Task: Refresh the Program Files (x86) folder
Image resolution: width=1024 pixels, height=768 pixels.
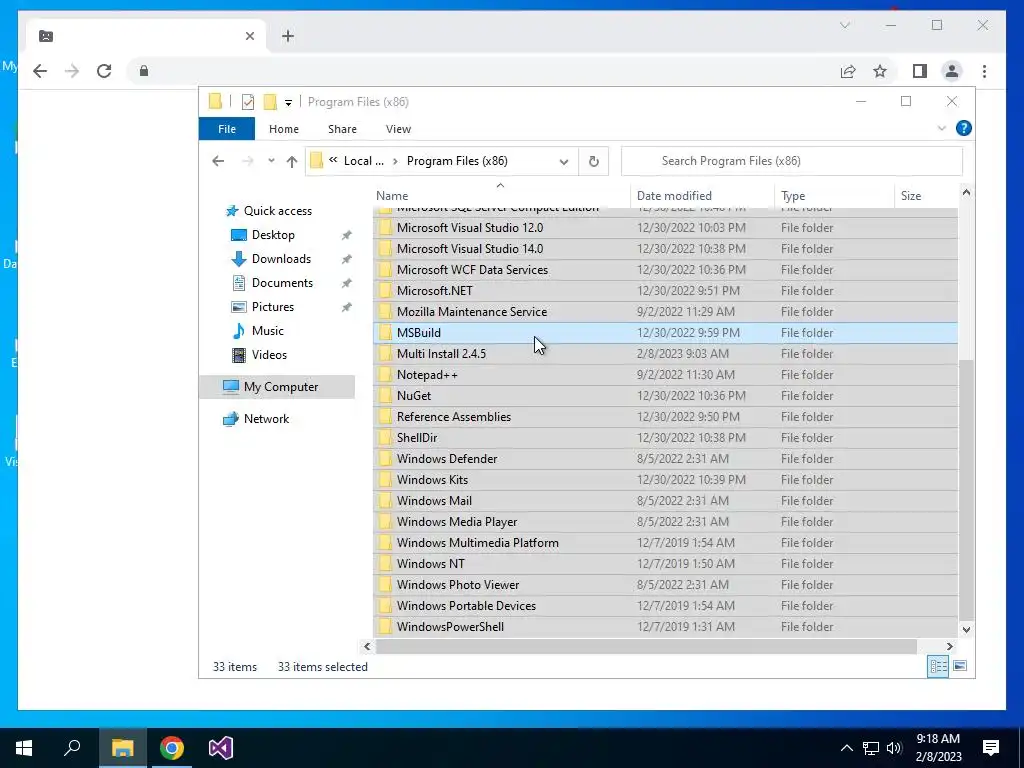Action: pos(594,161)
